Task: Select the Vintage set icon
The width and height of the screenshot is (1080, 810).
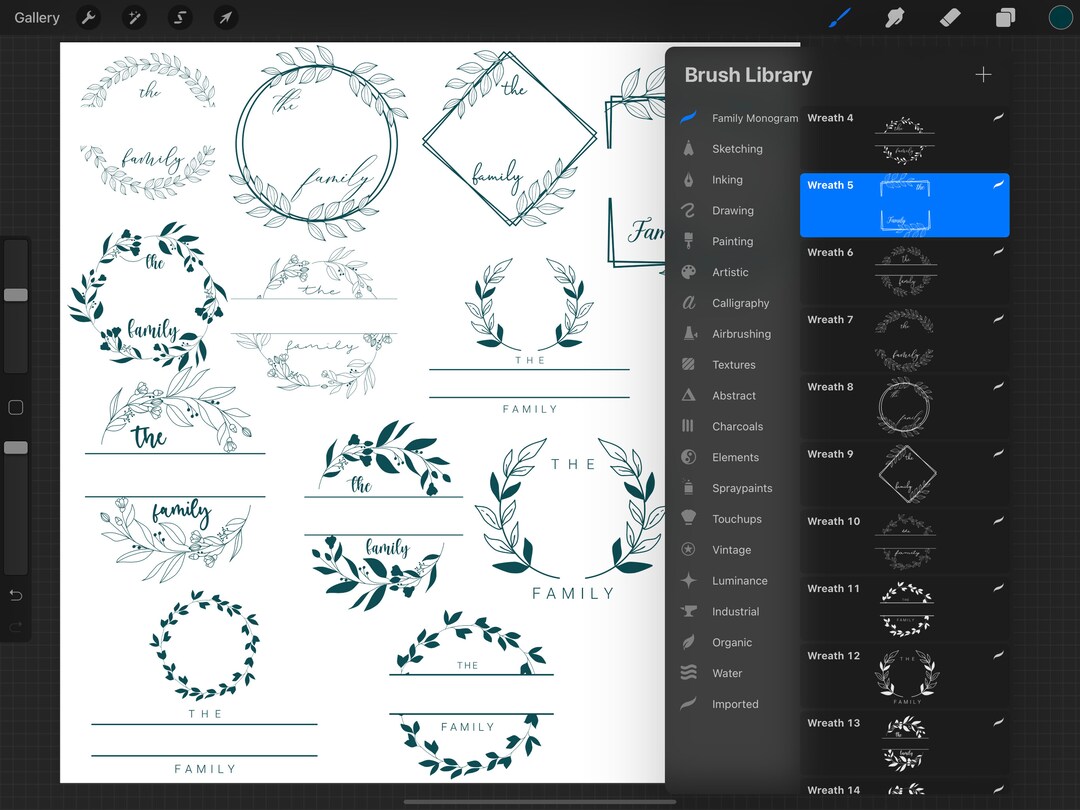Action: pos(688,549)
